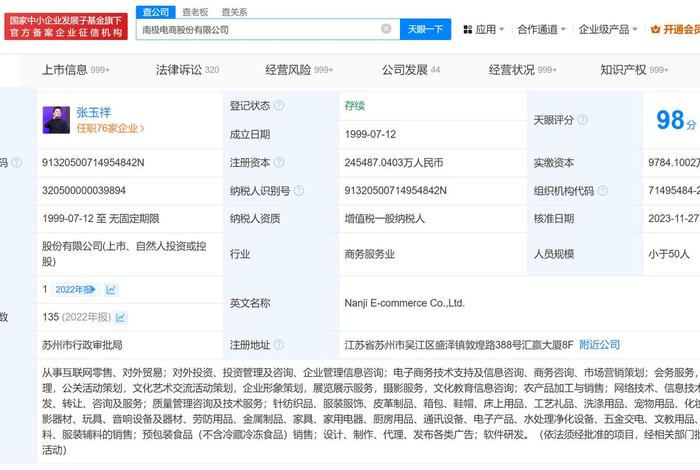
Task: Click the English name Nanji E-commerce Co.,Ltd.
Action: (404, 303)
